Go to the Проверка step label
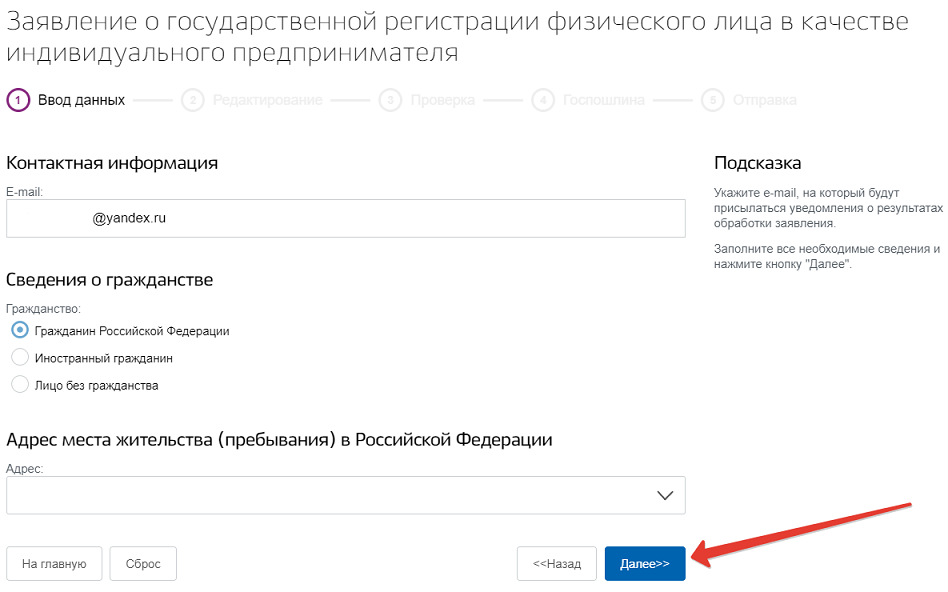Image resolution: width=948 pixels, height=592 pixels. point(442,100)
